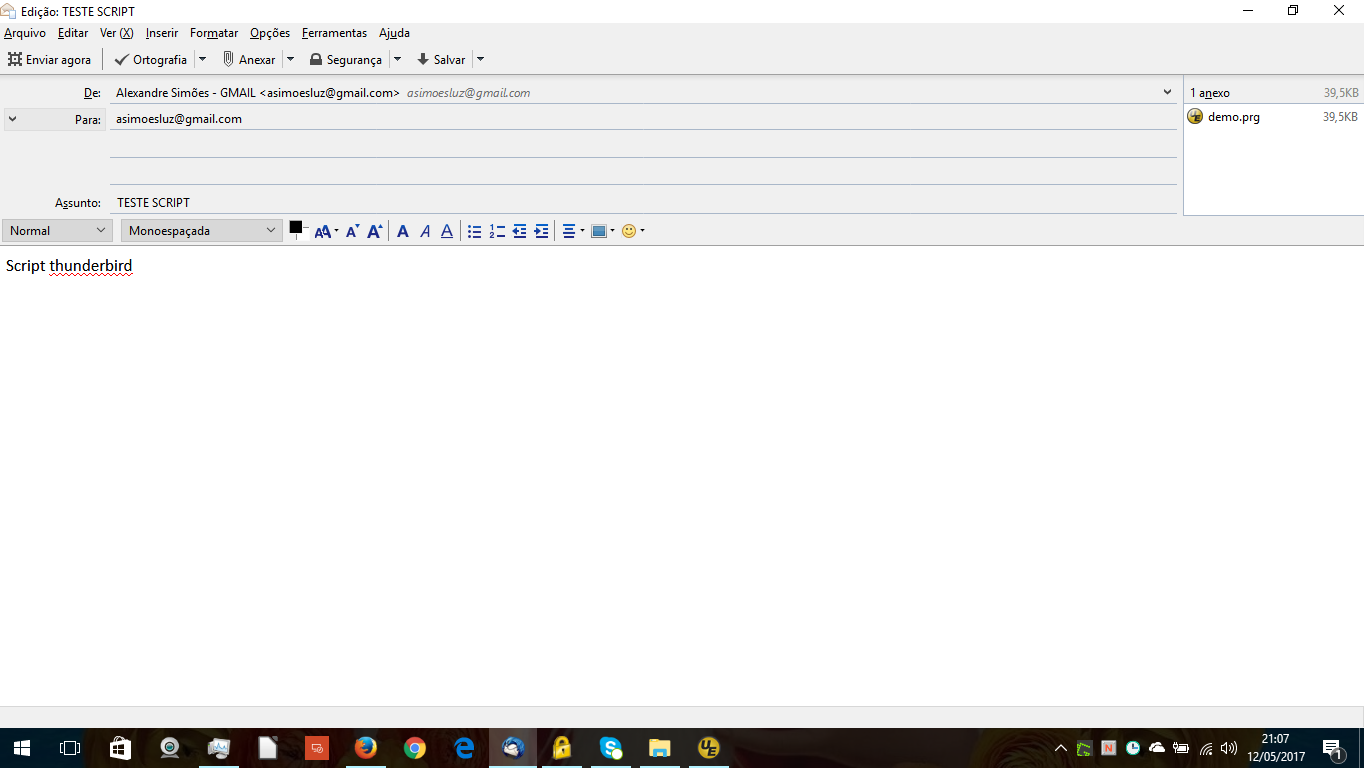Open the Ajuda menu
The image size is (1364, 768).
(x=394, y=33)
